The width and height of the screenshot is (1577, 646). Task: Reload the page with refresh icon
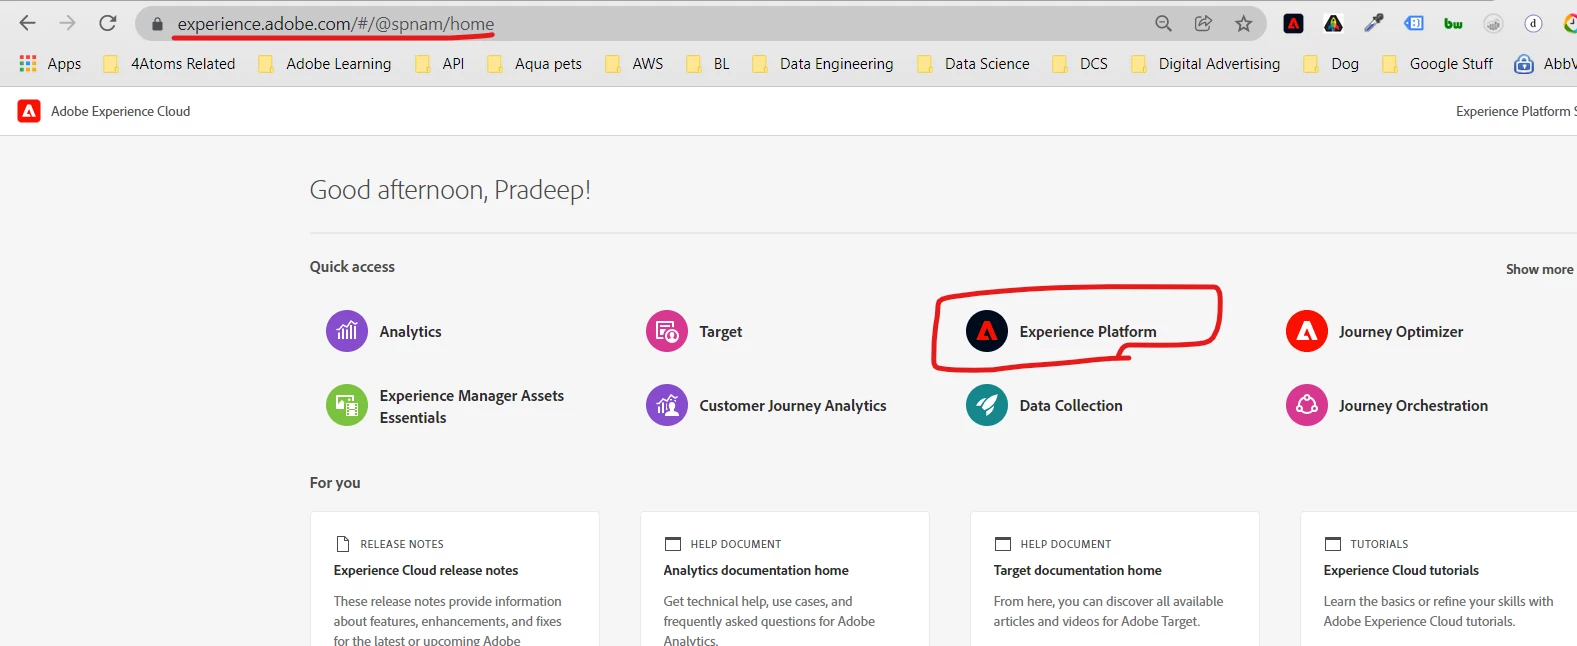click(x=108, y=23)
